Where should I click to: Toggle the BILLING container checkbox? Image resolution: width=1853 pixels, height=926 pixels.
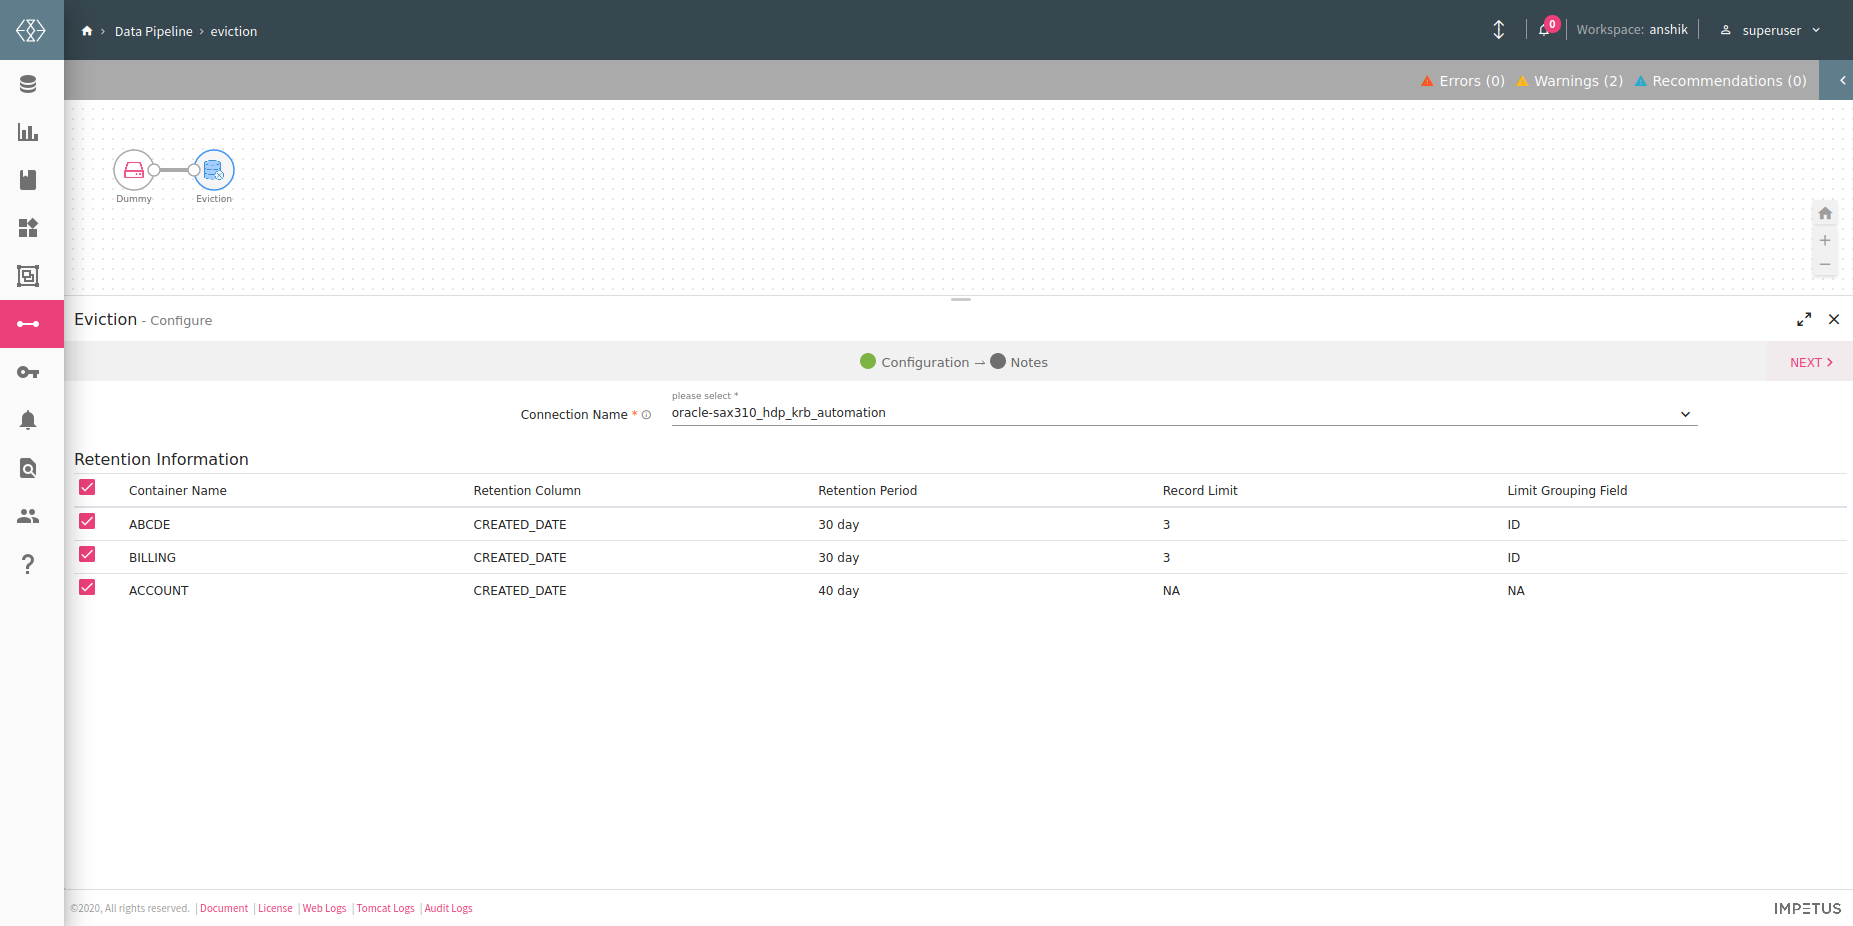pos(87,555)
